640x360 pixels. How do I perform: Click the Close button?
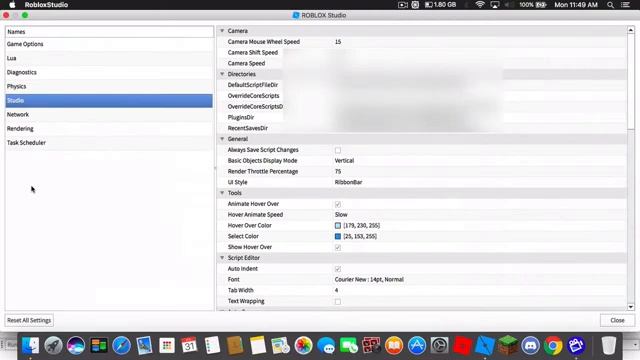point(617,320)
